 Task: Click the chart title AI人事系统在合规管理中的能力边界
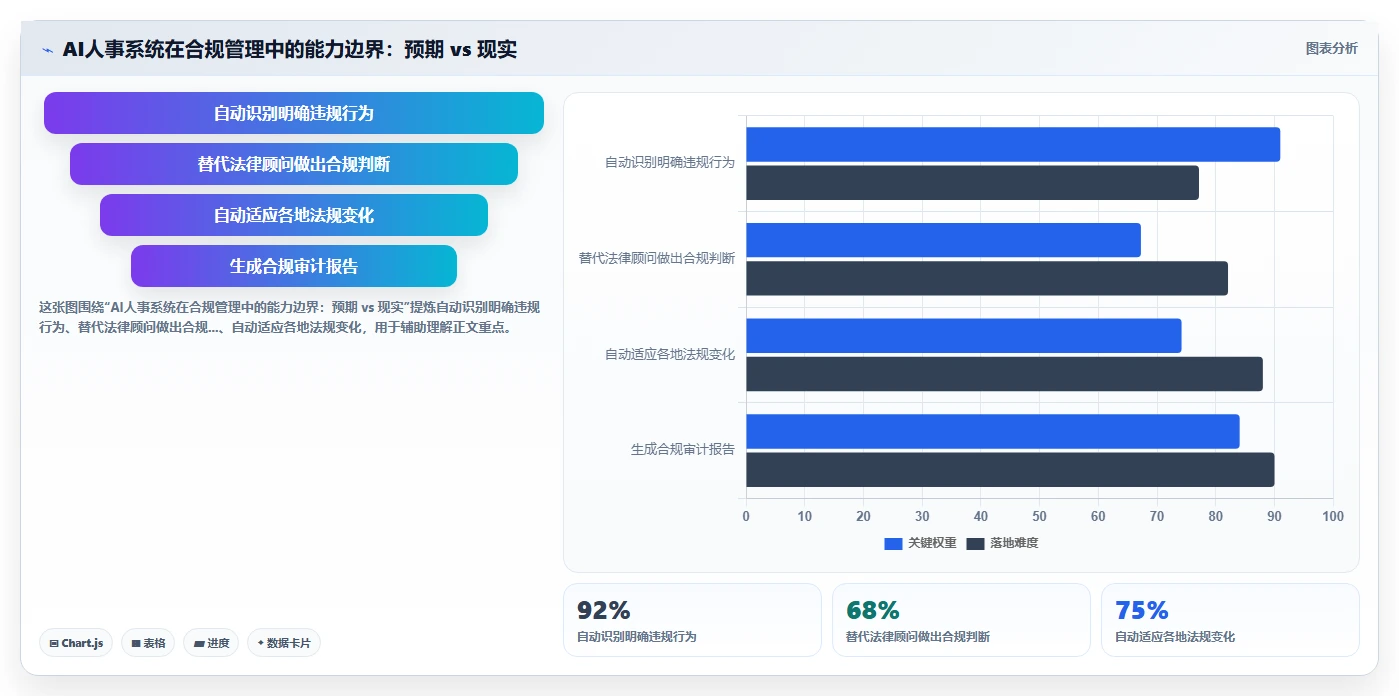(289, 49)
